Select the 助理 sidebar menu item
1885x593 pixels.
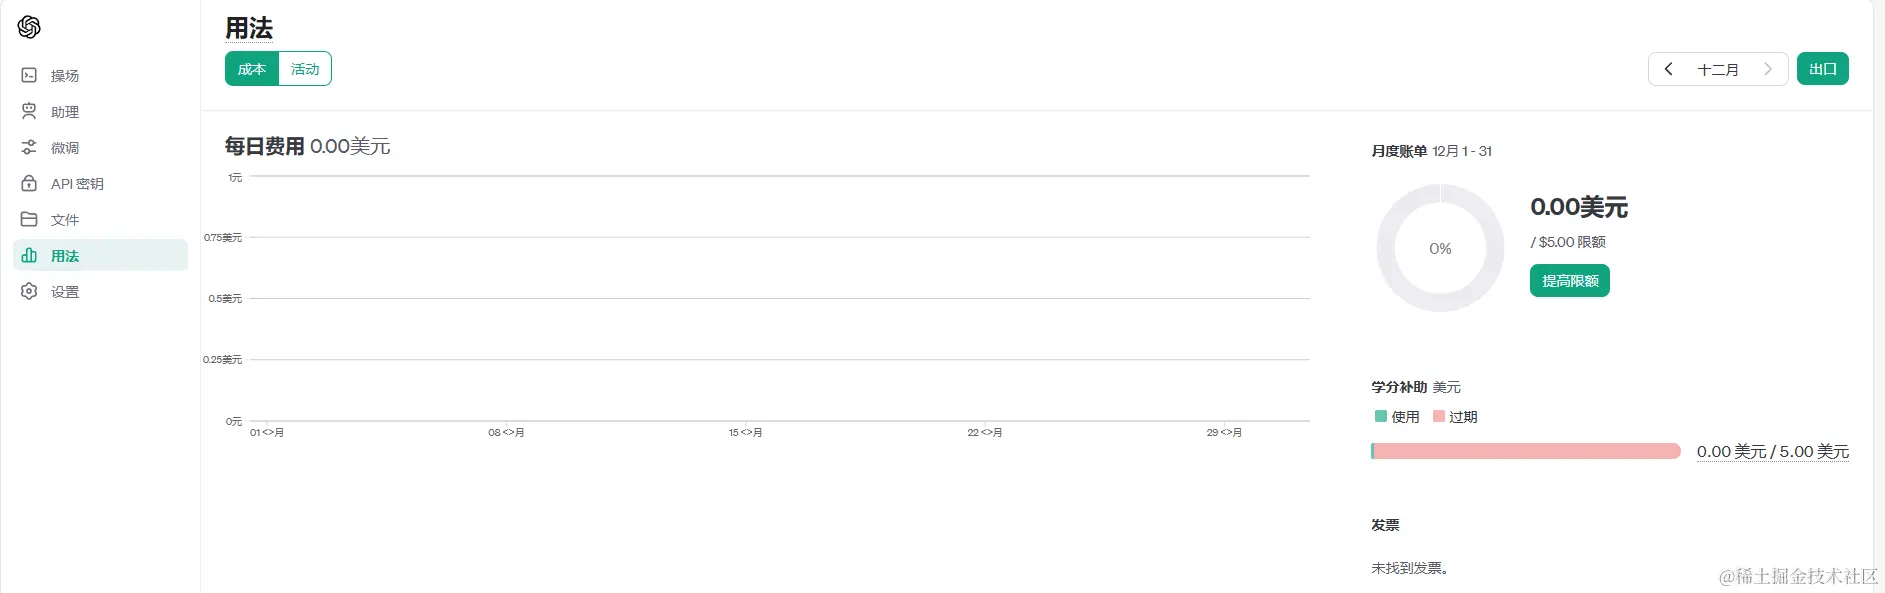point(65,112)
